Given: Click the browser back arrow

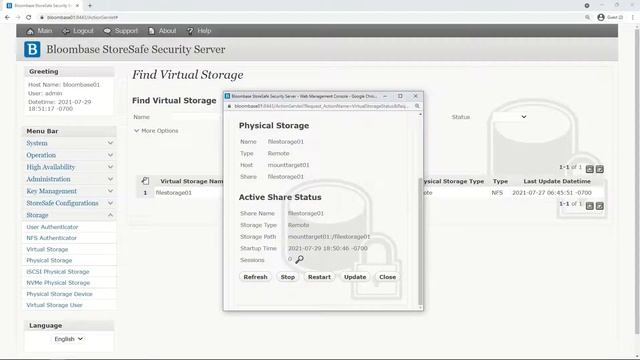Looking at the screenshot, I should (7, 18).
